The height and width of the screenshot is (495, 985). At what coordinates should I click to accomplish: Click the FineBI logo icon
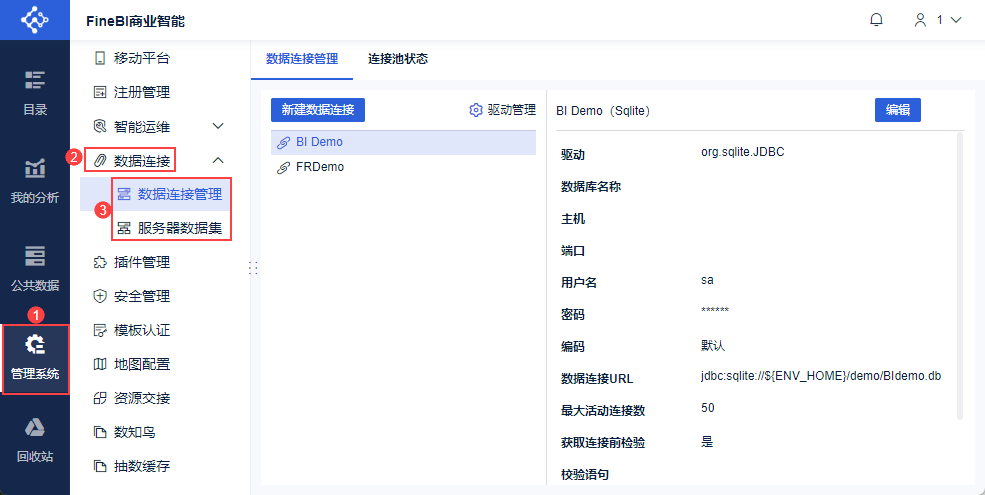[x=35, y=19]
